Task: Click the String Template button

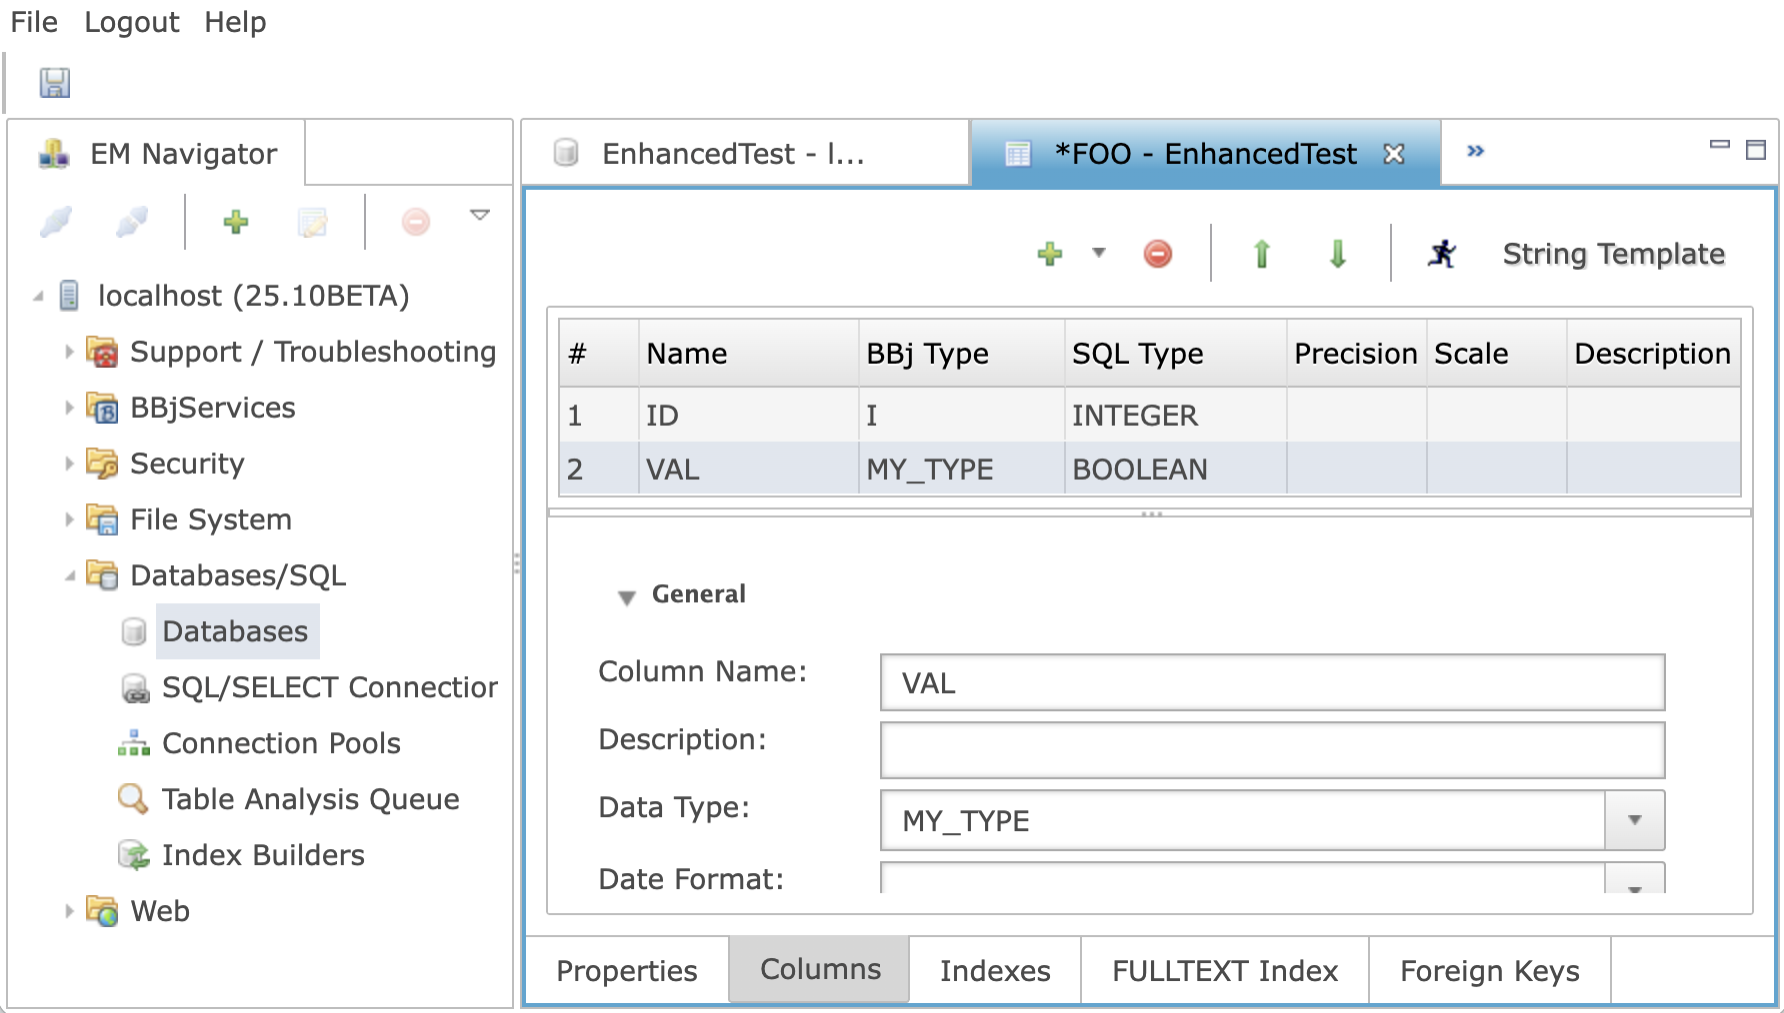Action: 1613,254
